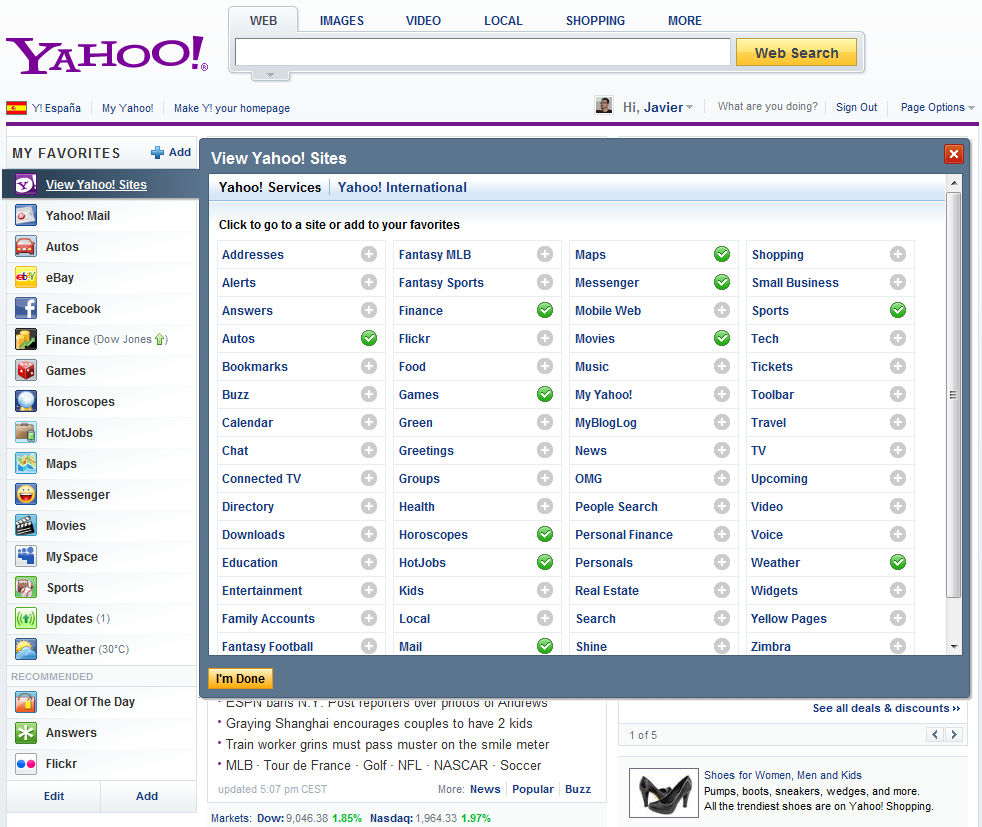Image resolution: width=982 pixels, height=827 pixels.
Task: Expand search options arrow below search box
Action: [x=271, y=75]
